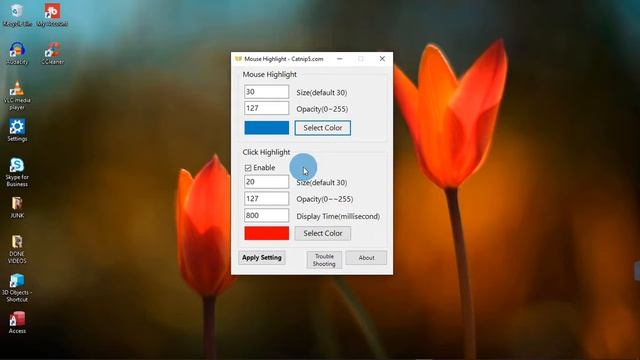Click the Apply Setting button

[262, 258]
